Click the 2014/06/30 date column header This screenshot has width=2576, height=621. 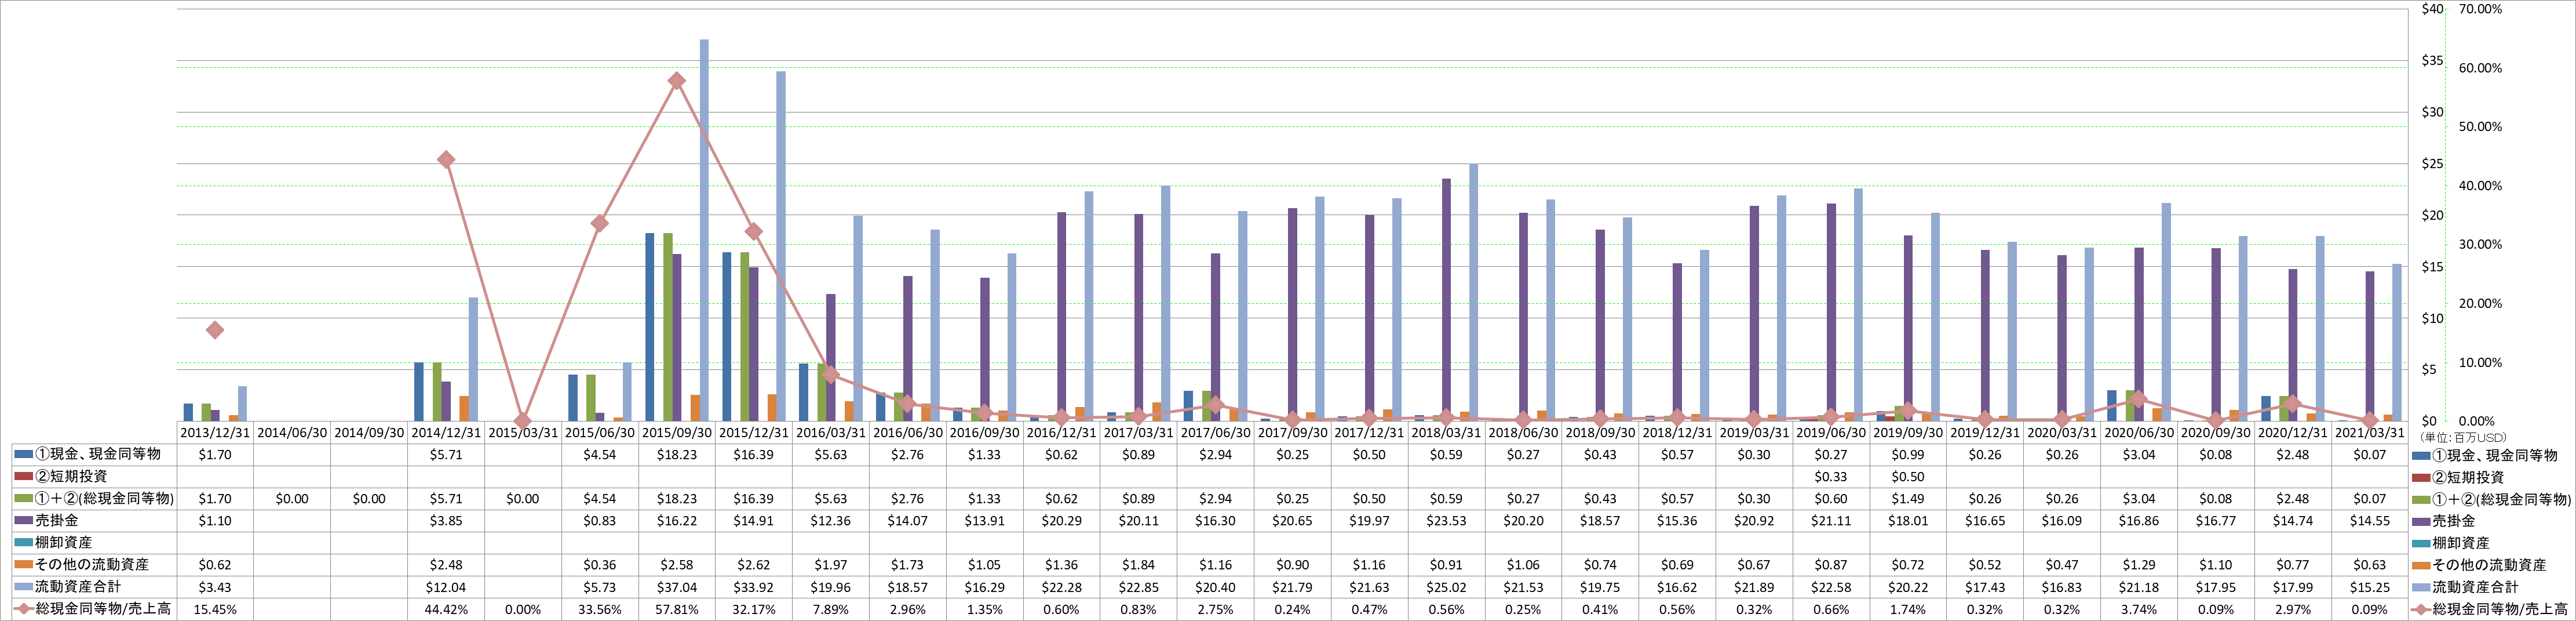click(x=292, y=433)
